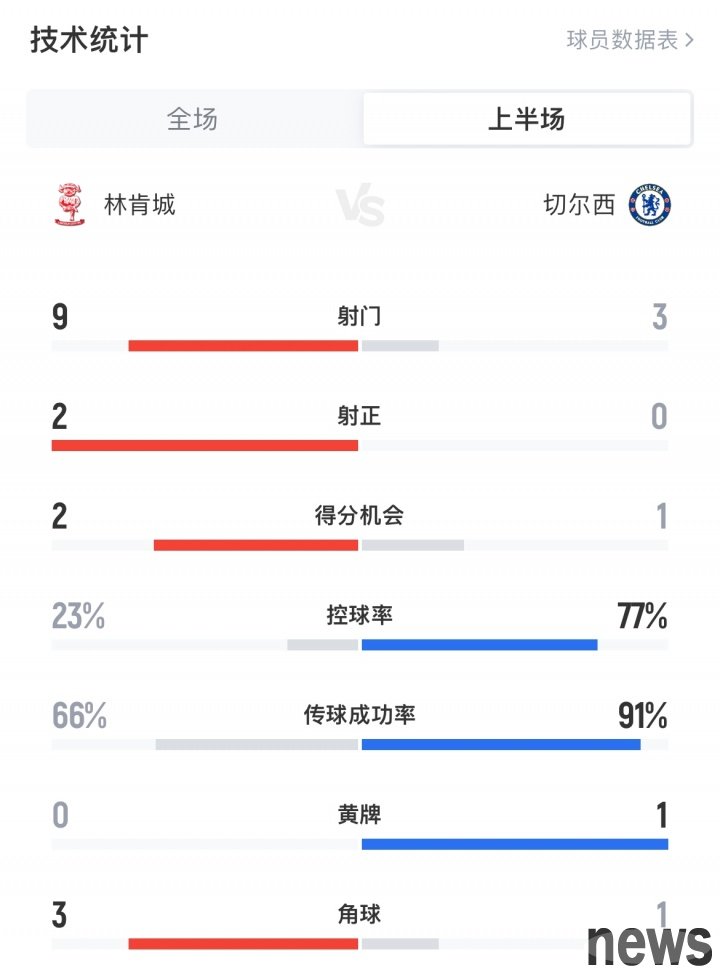
Task: Click the blue 黄牌 yellow card bar
Action: pyautogui.click(x=515, y=844)
